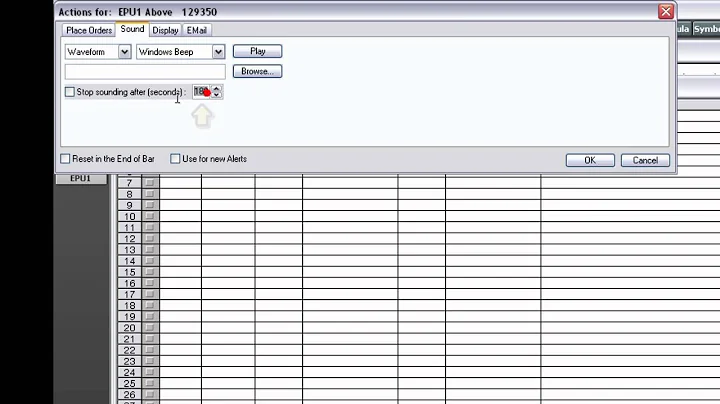The height and width of the screenshot is (404, 720).
Task: Enable Stop sounding after seconds checkbox
Action: 70,92
